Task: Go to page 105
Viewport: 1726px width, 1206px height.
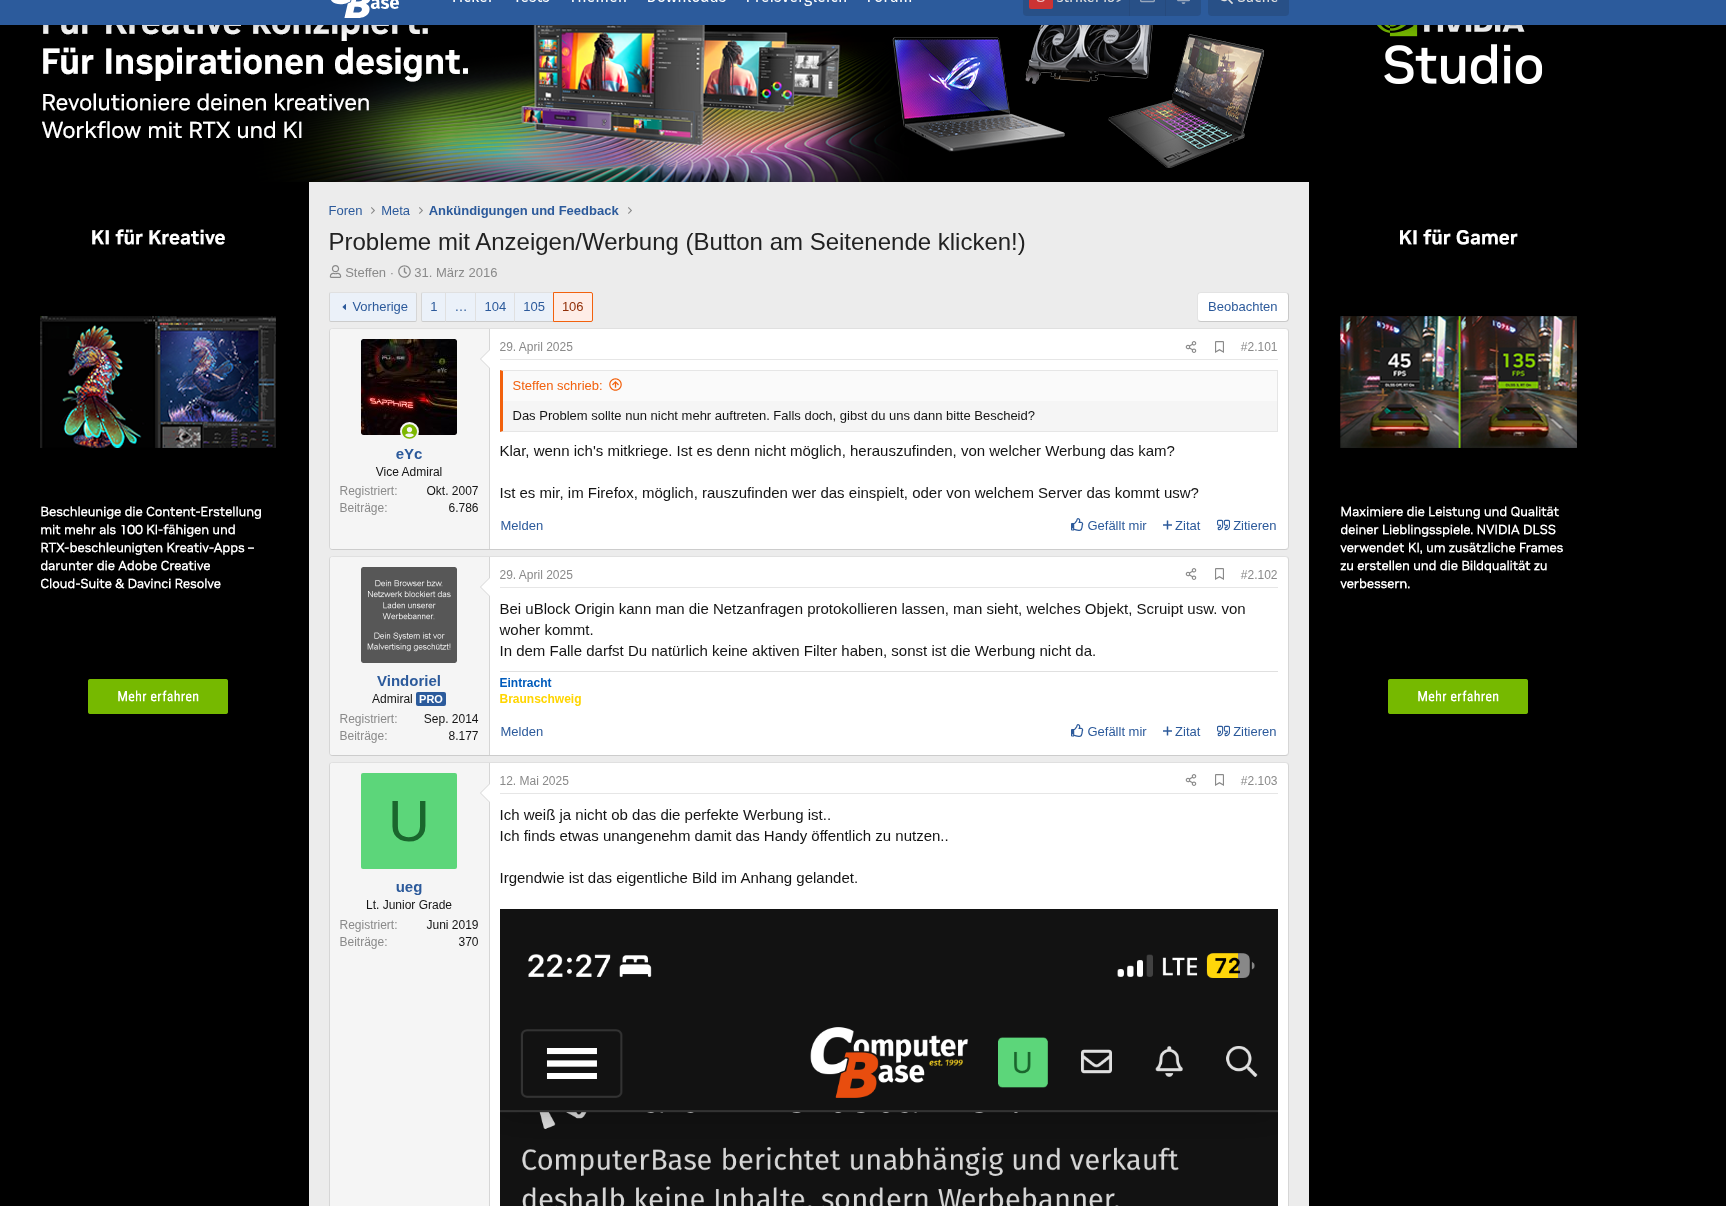Action: click(534, 307)
